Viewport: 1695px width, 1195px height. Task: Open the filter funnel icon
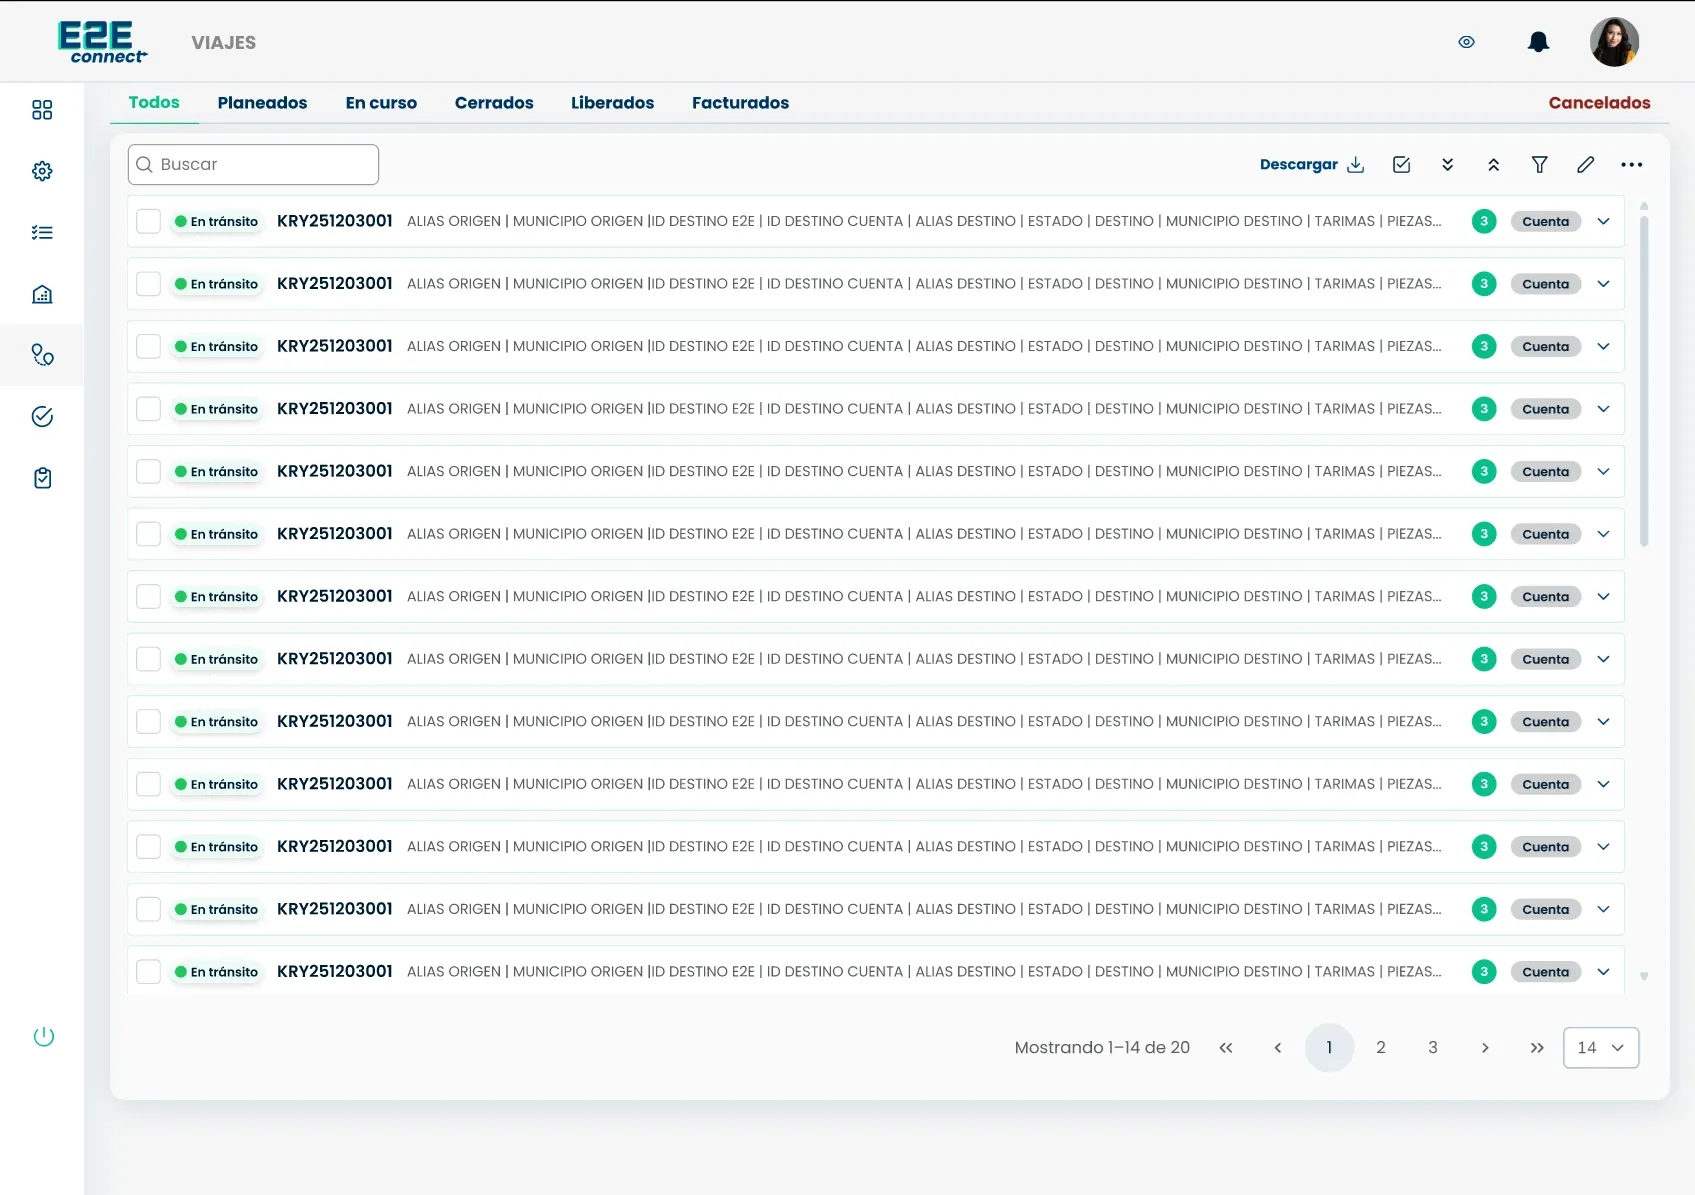[1540, 165]
